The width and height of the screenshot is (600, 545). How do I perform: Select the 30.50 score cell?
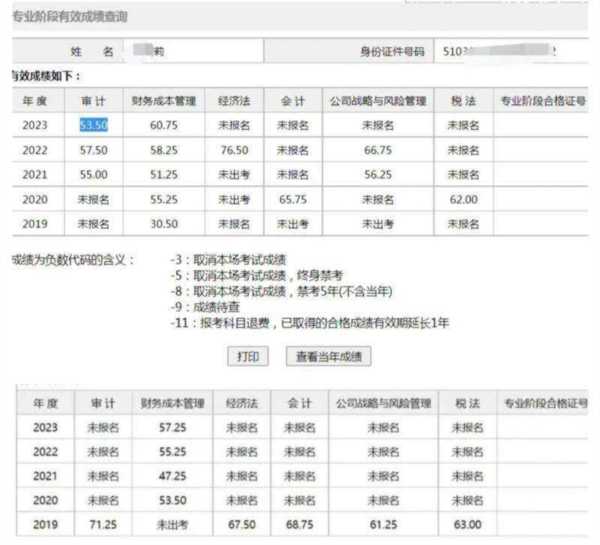[x=164, y=224]
